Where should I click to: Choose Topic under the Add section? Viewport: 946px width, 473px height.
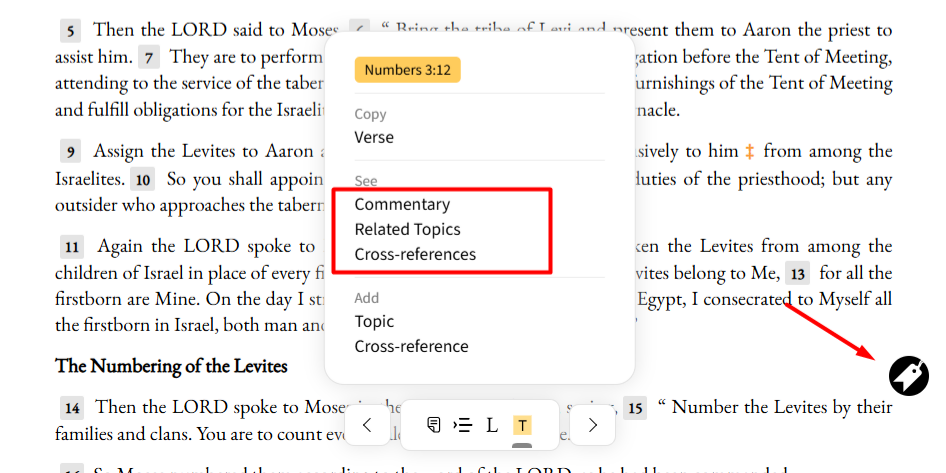coord(374,322)
